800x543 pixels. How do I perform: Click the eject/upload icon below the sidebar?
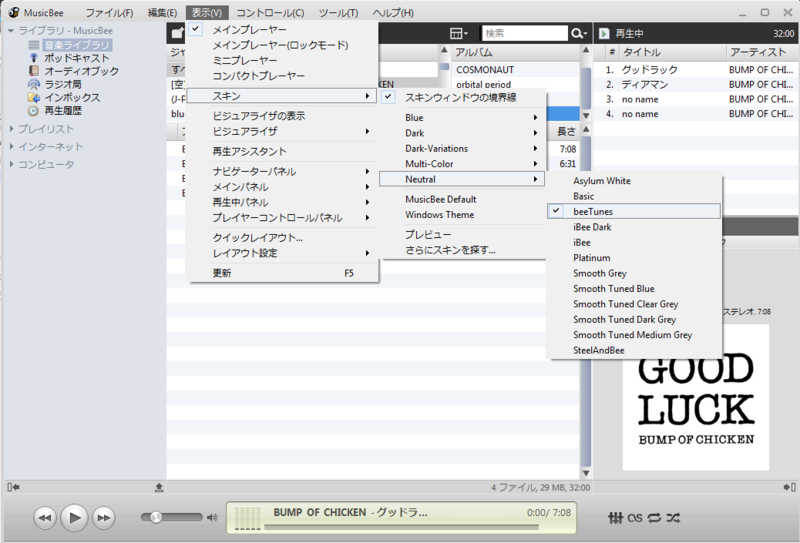159,487
